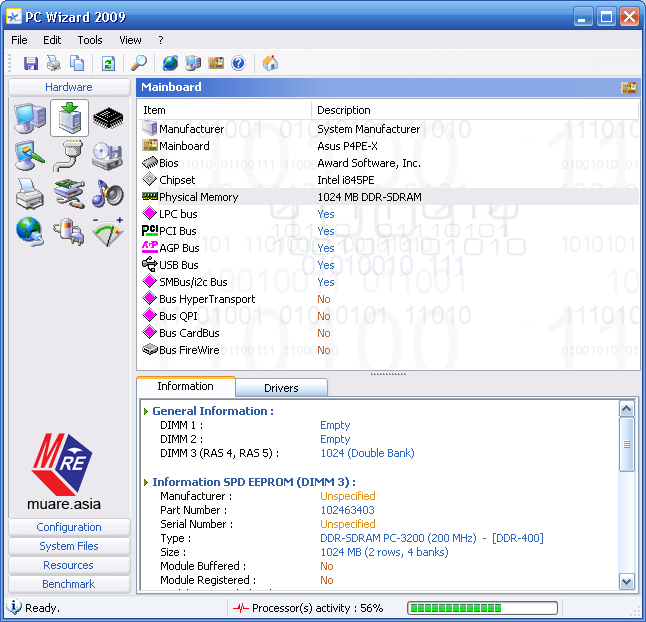This screenshot has height=622, width=646.
Task: Select the Bus FireWire row
Action: (x=388, y=350)
